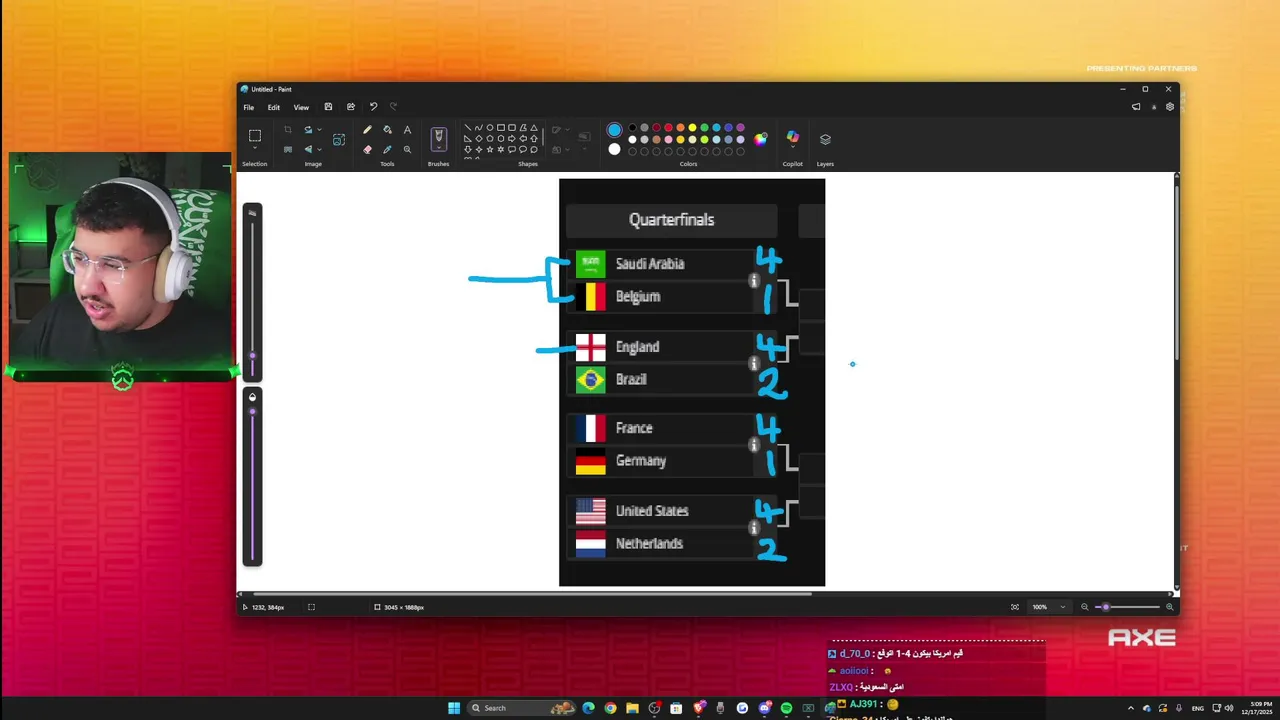Click the zoom slider in status bar
Screen dimensions: 1280x720
[x=1127, y=607]
